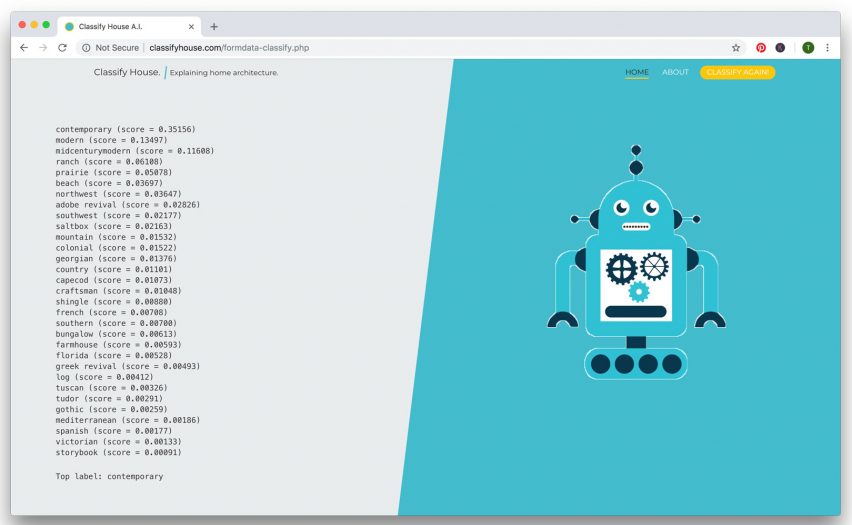This screenshot has height=525, width=852.
Task: Click the 'southern (score = 0.00700)' line
Action: (116, 323)
